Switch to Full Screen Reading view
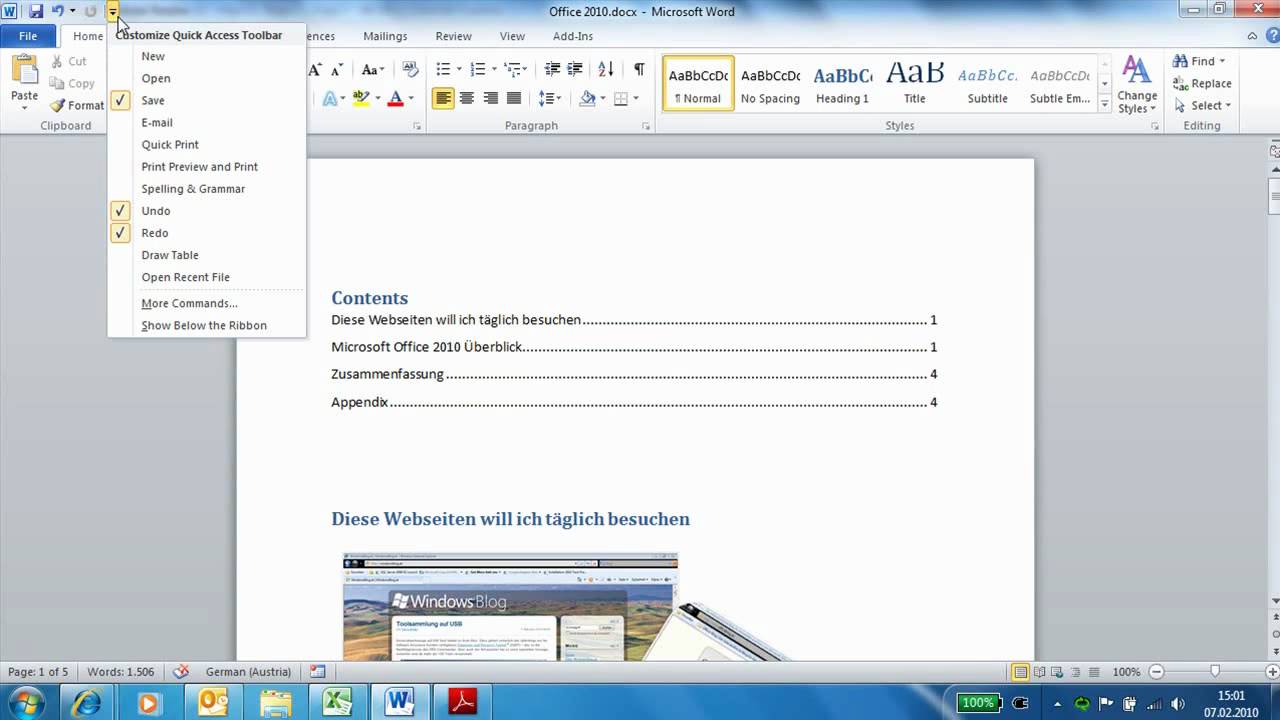This screenshot has width=1280, height=720. tap(1040, 672)
